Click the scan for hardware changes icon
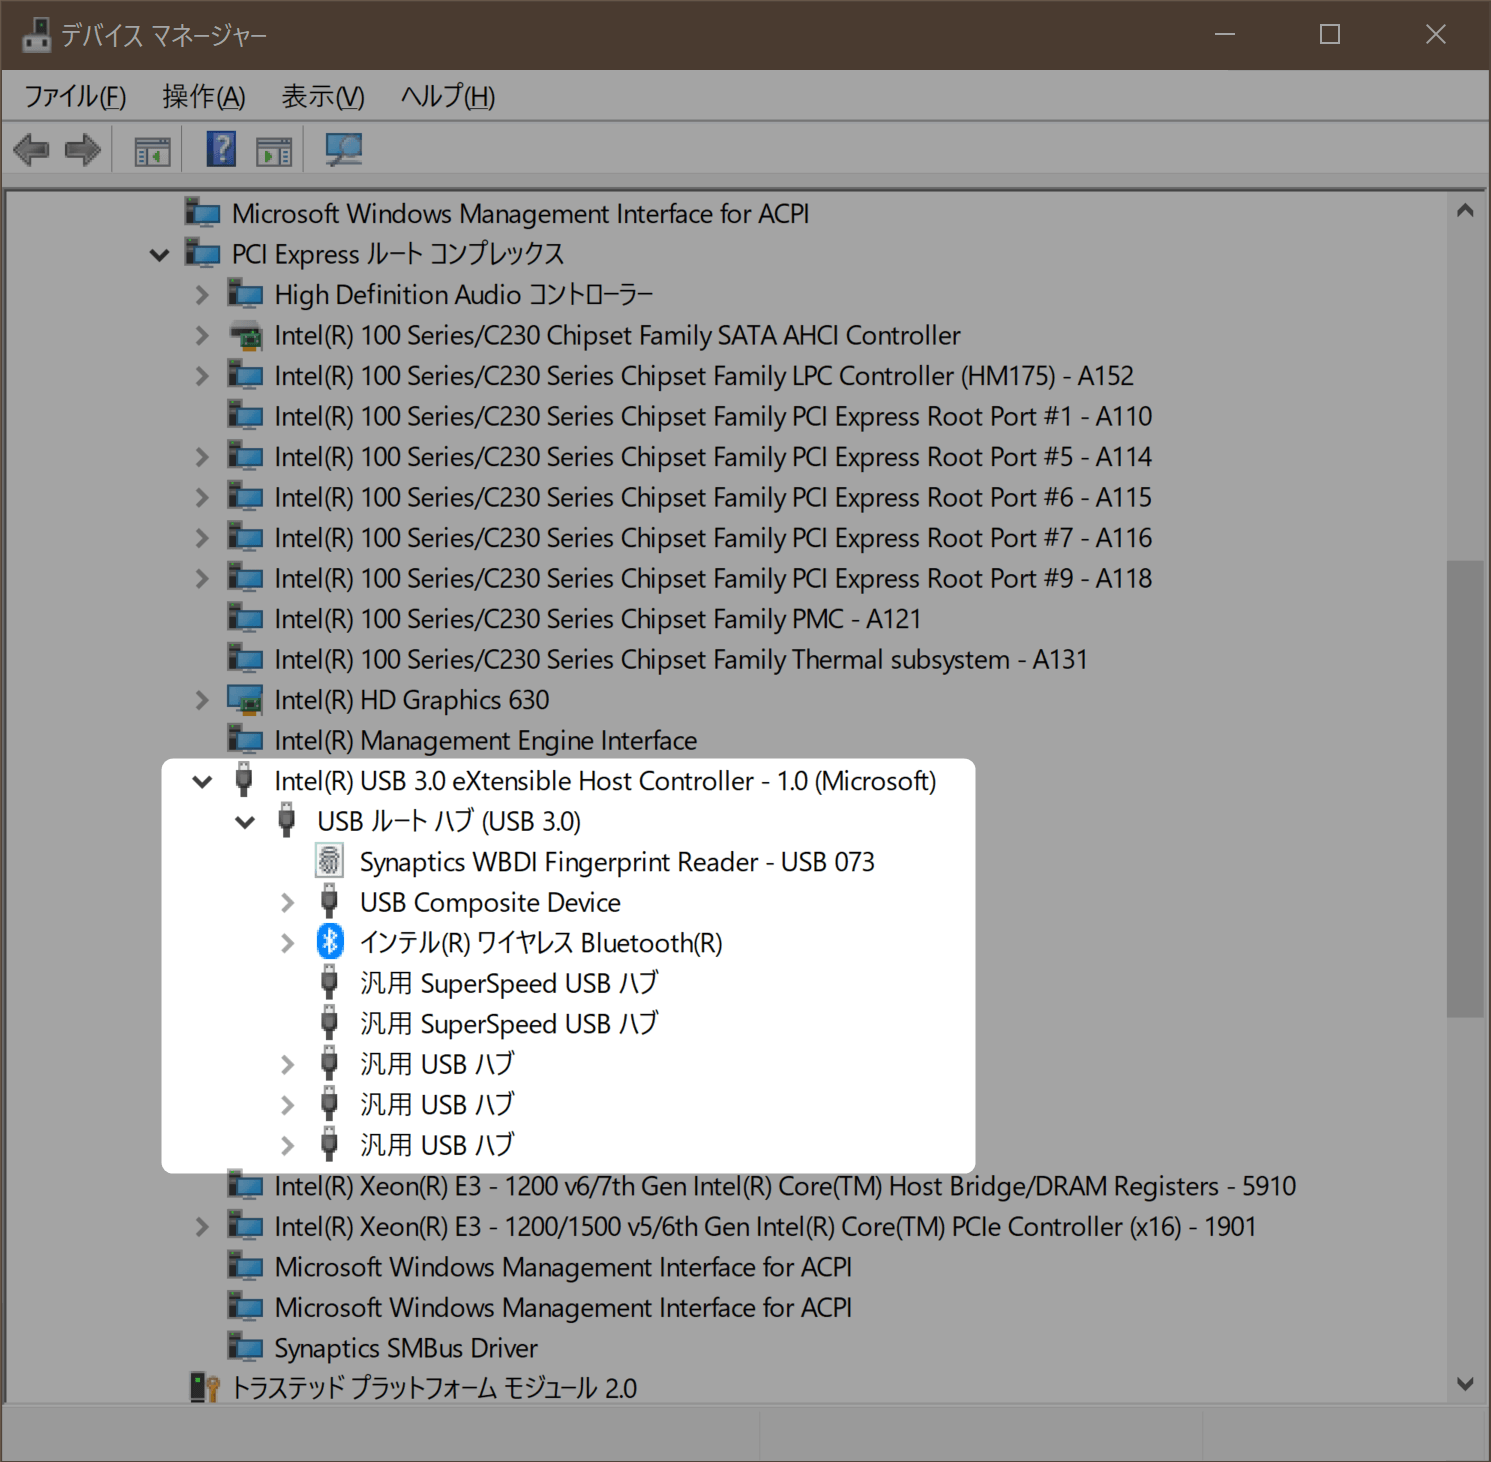The height and width of the screenshot is (1462, 1491). (x=343, y=150)
